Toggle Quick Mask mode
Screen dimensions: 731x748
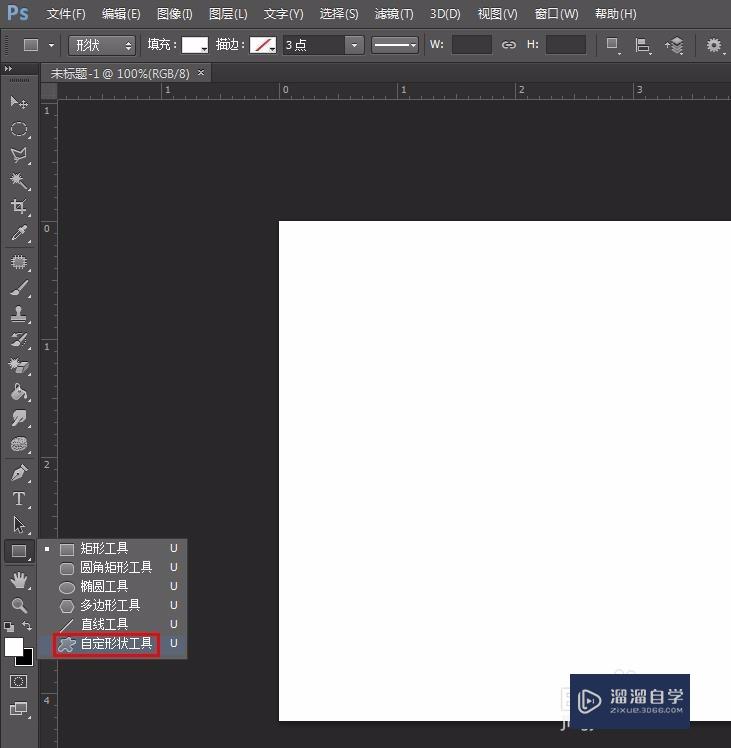[19, 681]
